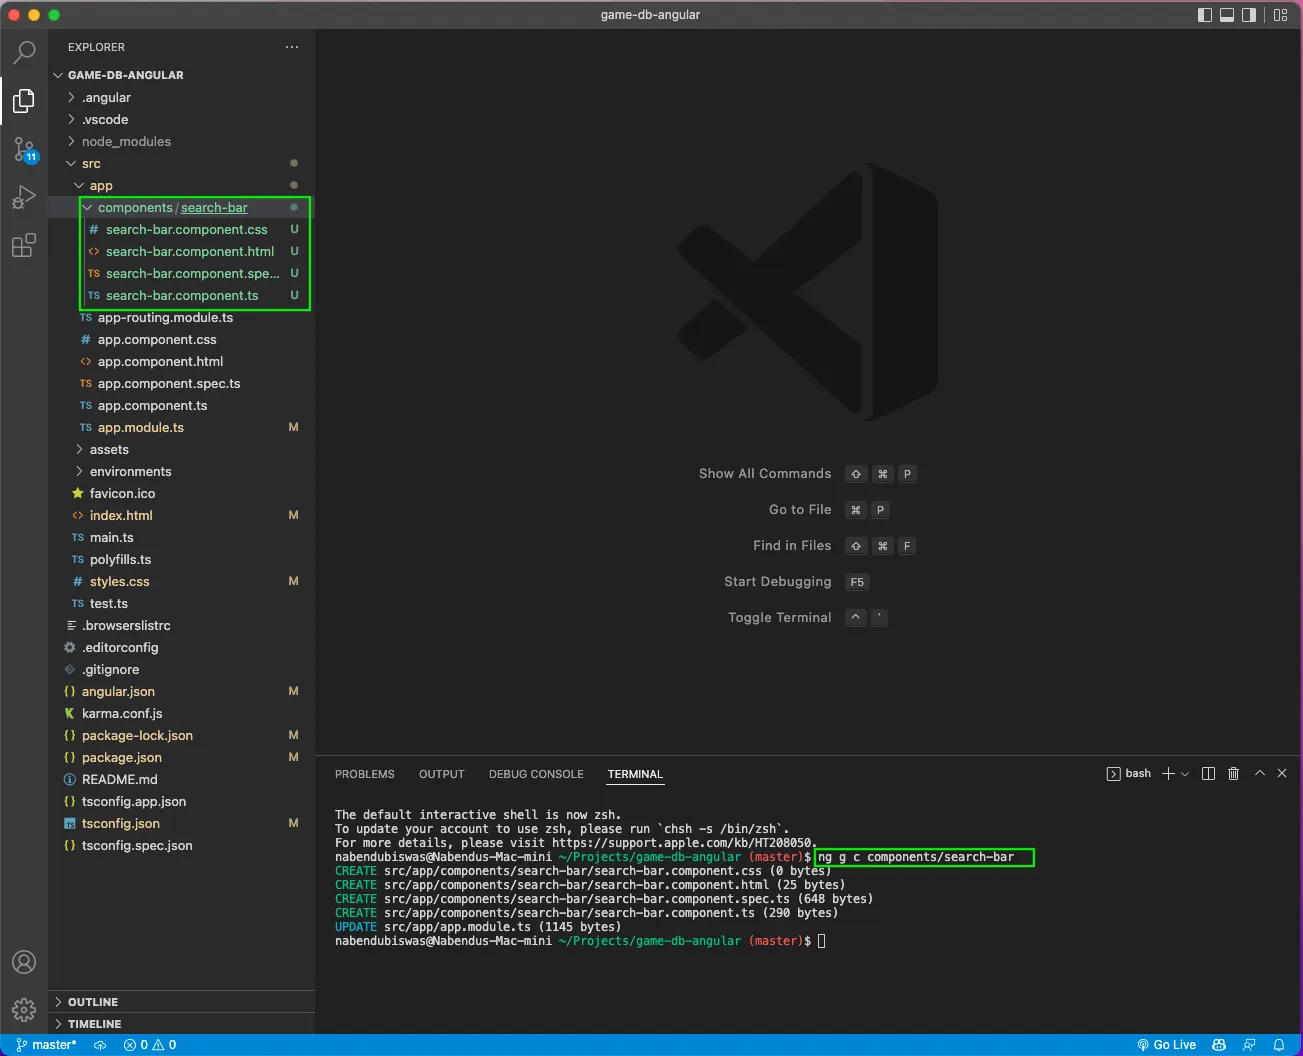
Task: Toggle primary sidebar layout icon
Action: click(x=1205, y=15)
